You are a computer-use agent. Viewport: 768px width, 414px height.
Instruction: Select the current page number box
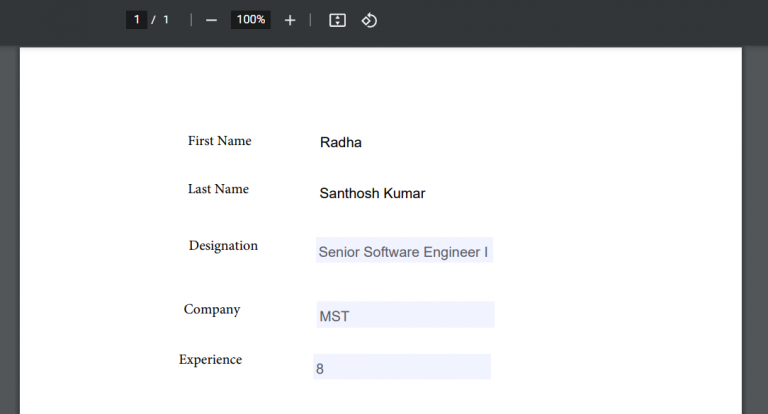click(x=137, y=20)
